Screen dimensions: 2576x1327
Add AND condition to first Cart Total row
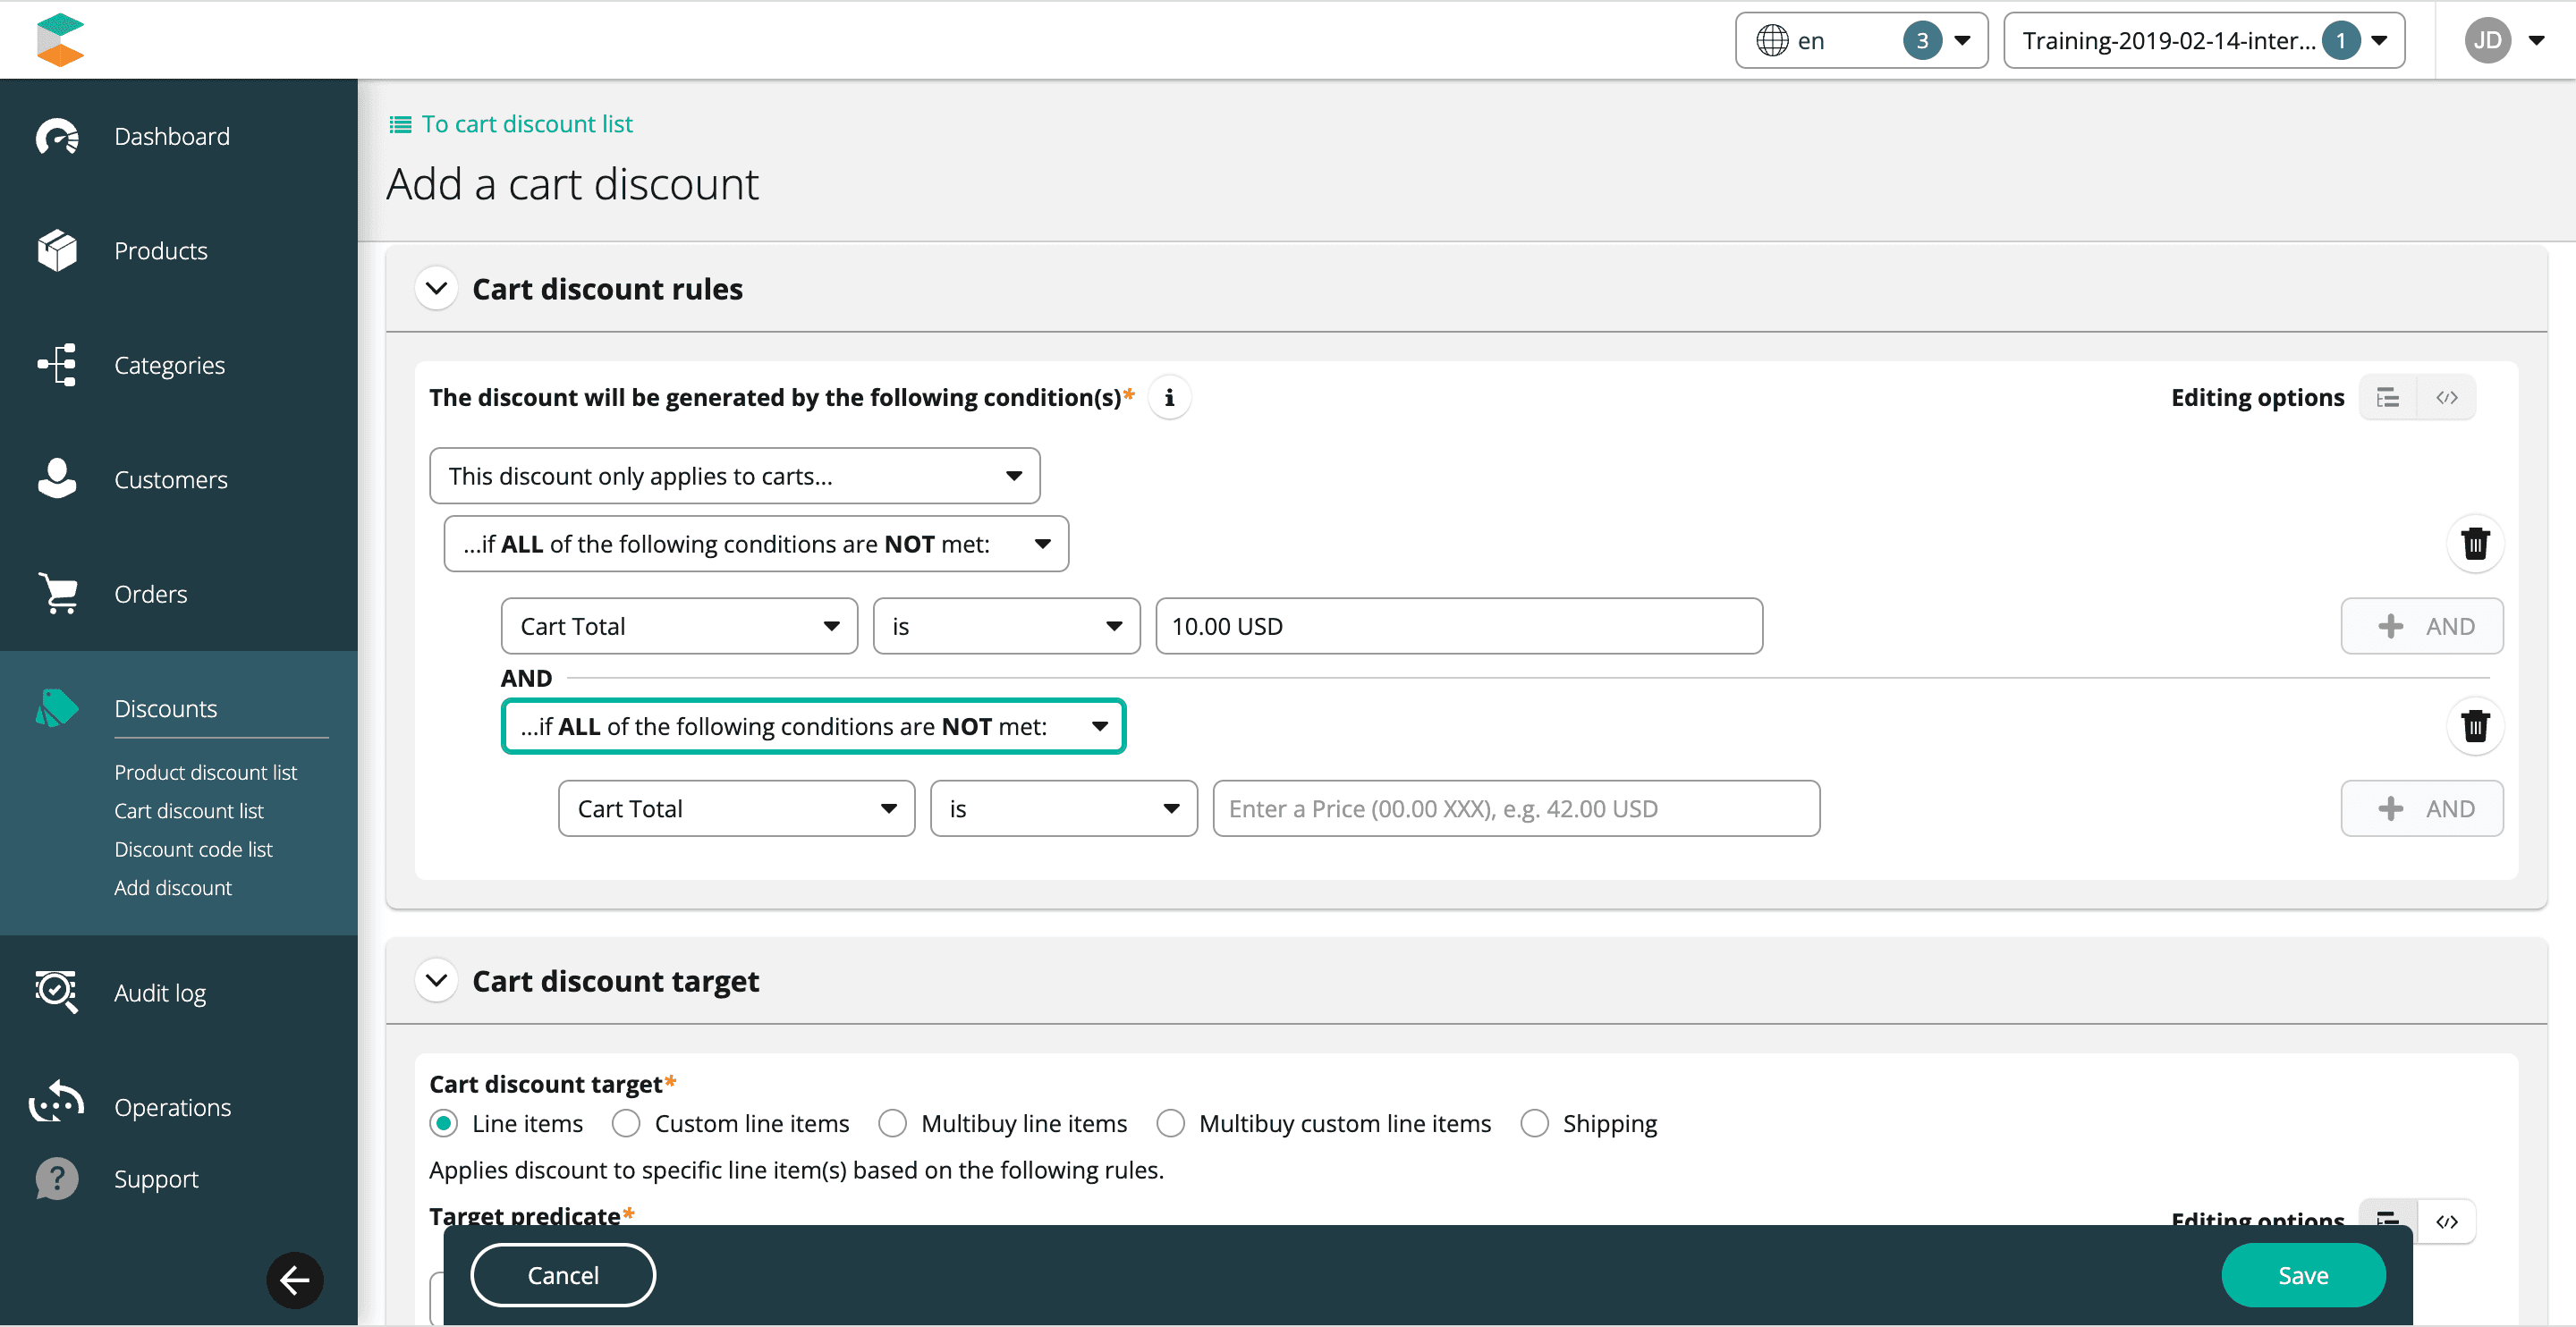pos(2421,625)
